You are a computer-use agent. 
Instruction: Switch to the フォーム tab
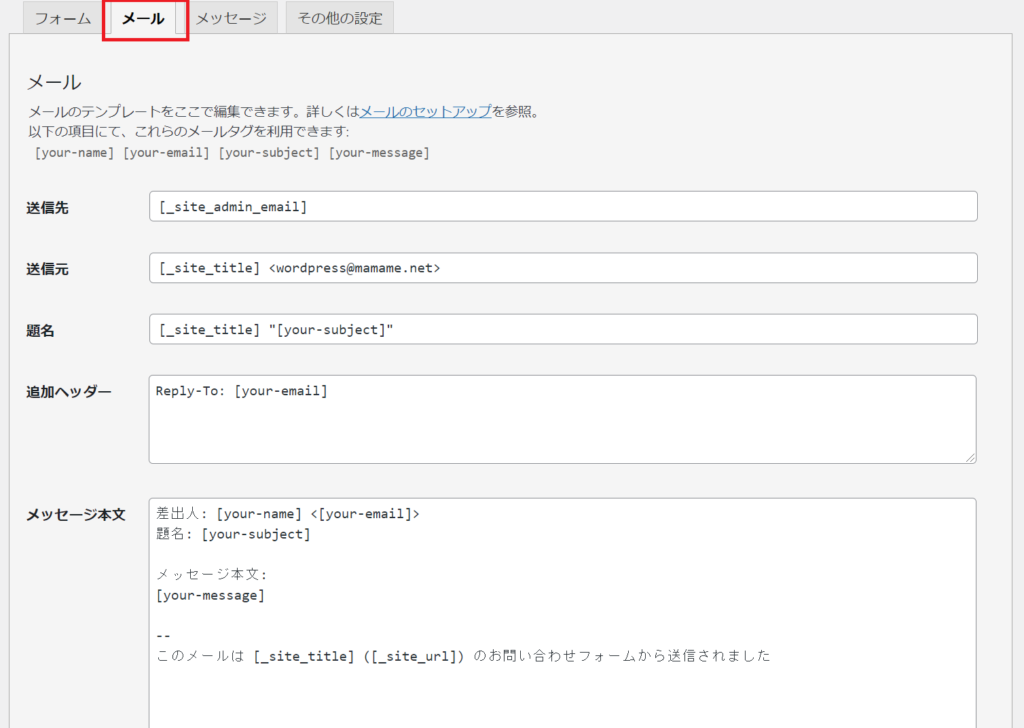pos(63,18)
